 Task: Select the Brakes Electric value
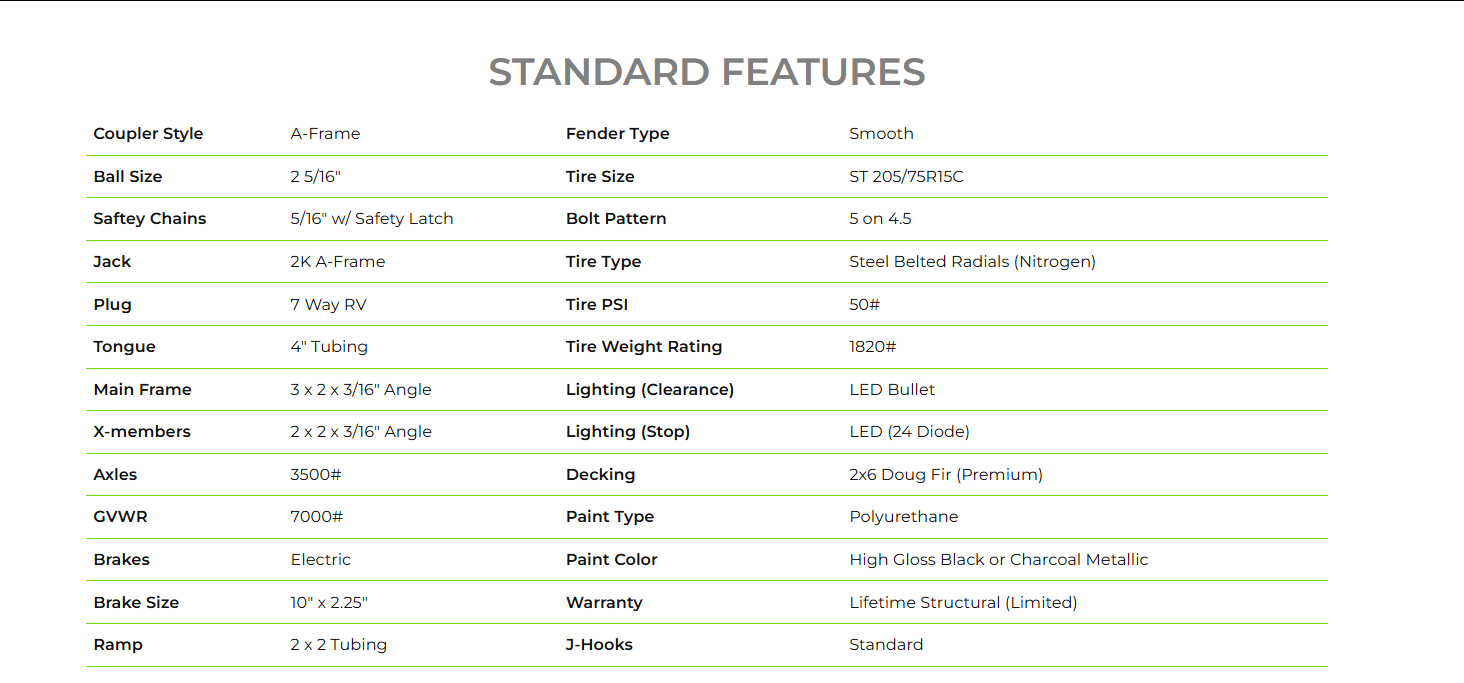[x=321, y=560]
